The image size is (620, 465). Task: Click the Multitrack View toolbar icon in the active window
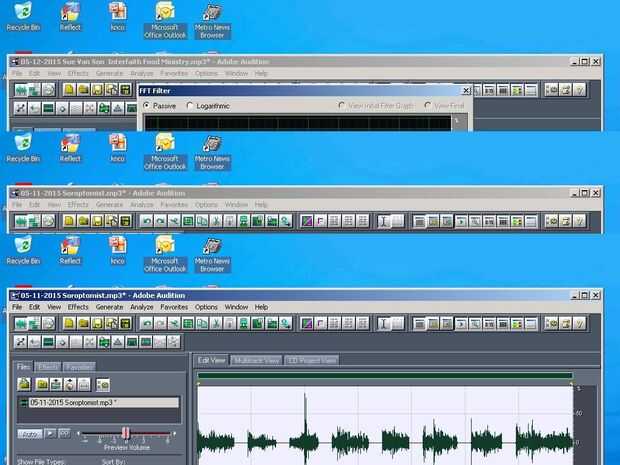point(34,323)
